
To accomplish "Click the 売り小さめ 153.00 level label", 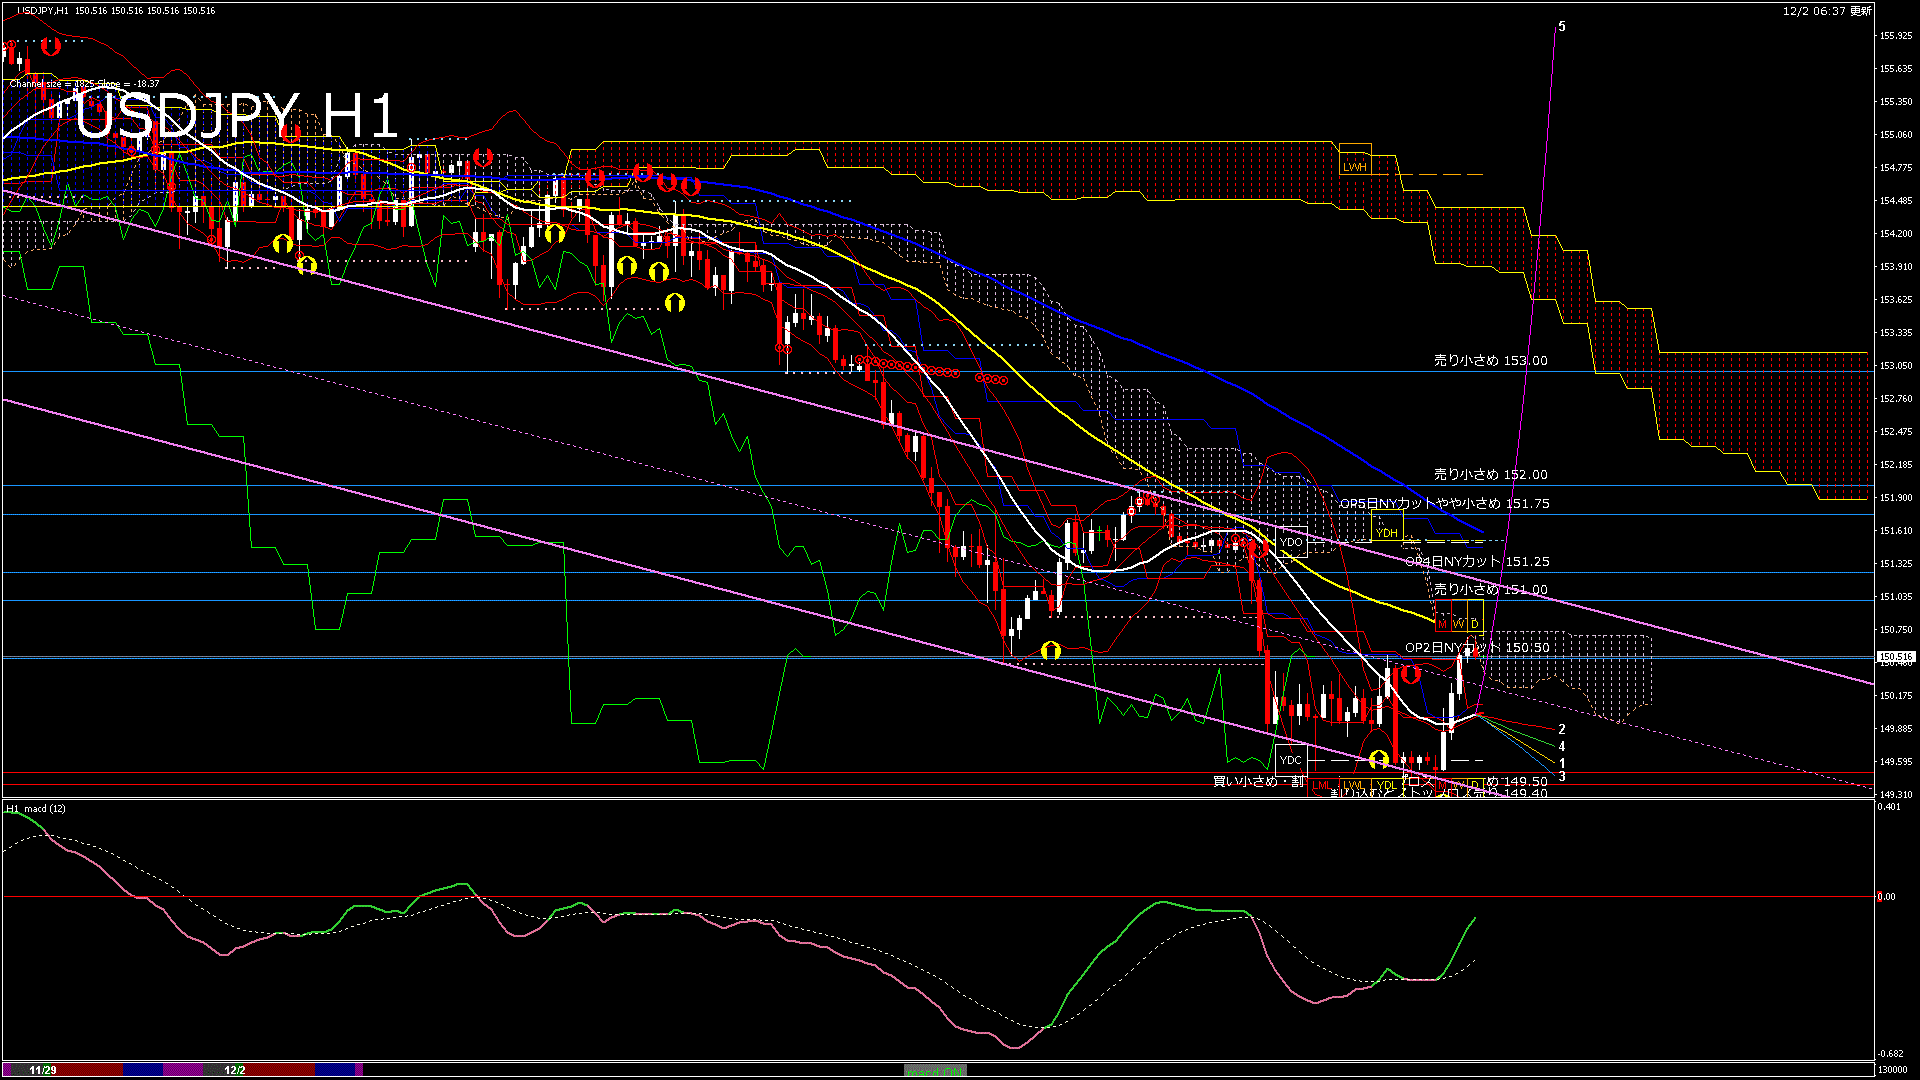I will [x=1490, y=360].
